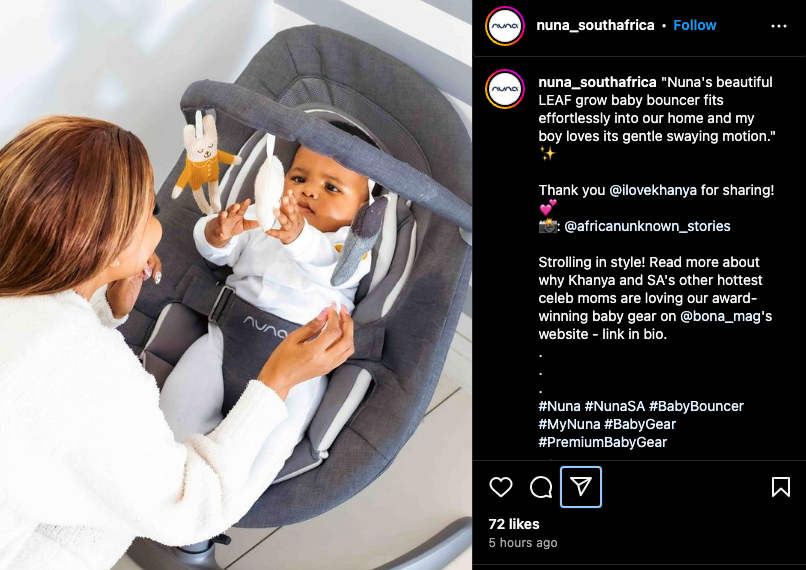806x570 pixels.
Task: Visit the @africanunknown_stories profile mention
Action: (647, 226)
